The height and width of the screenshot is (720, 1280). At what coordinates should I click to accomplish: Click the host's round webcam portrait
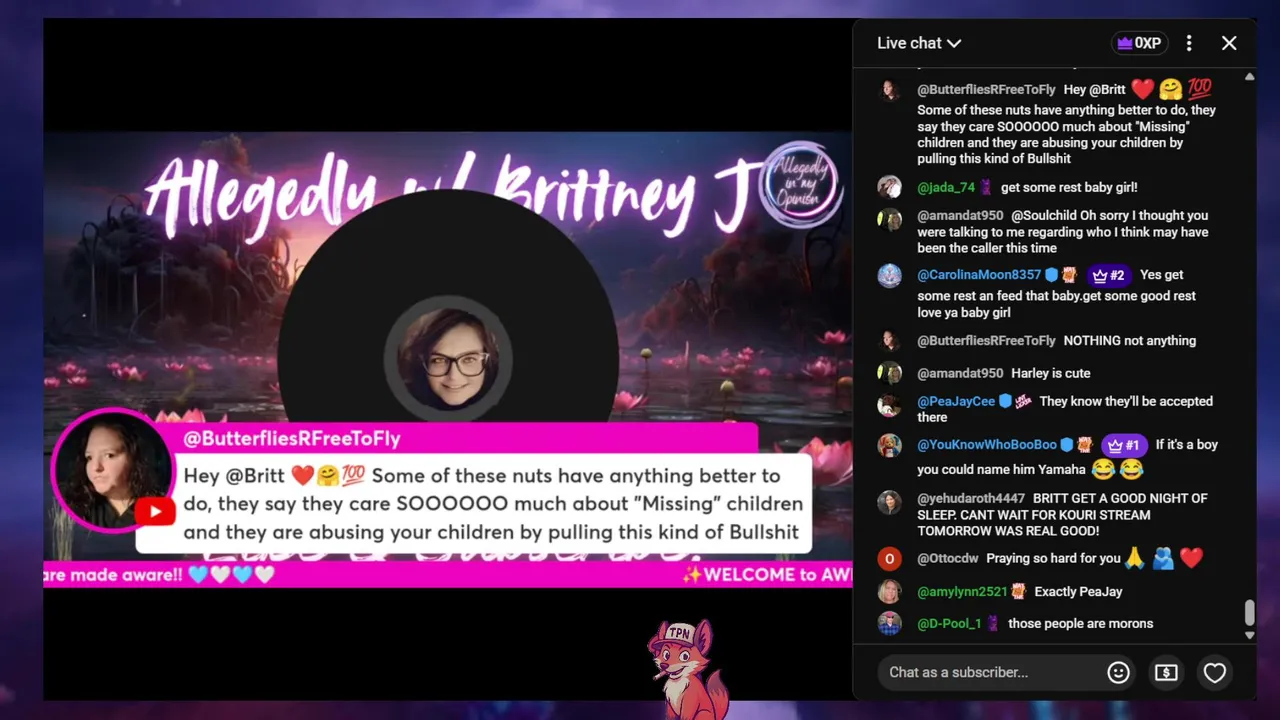pos(448,358)
